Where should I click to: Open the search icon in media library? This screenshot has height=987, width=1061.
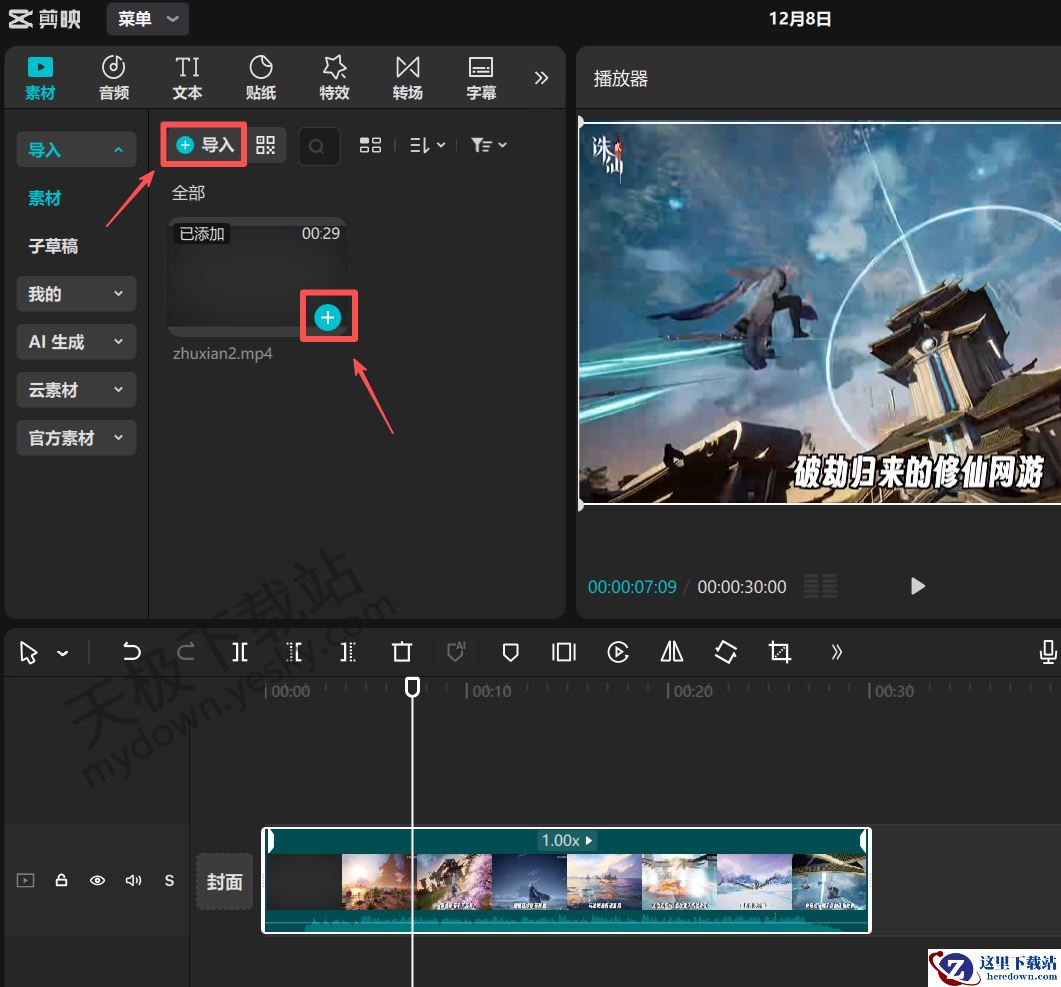318,146
